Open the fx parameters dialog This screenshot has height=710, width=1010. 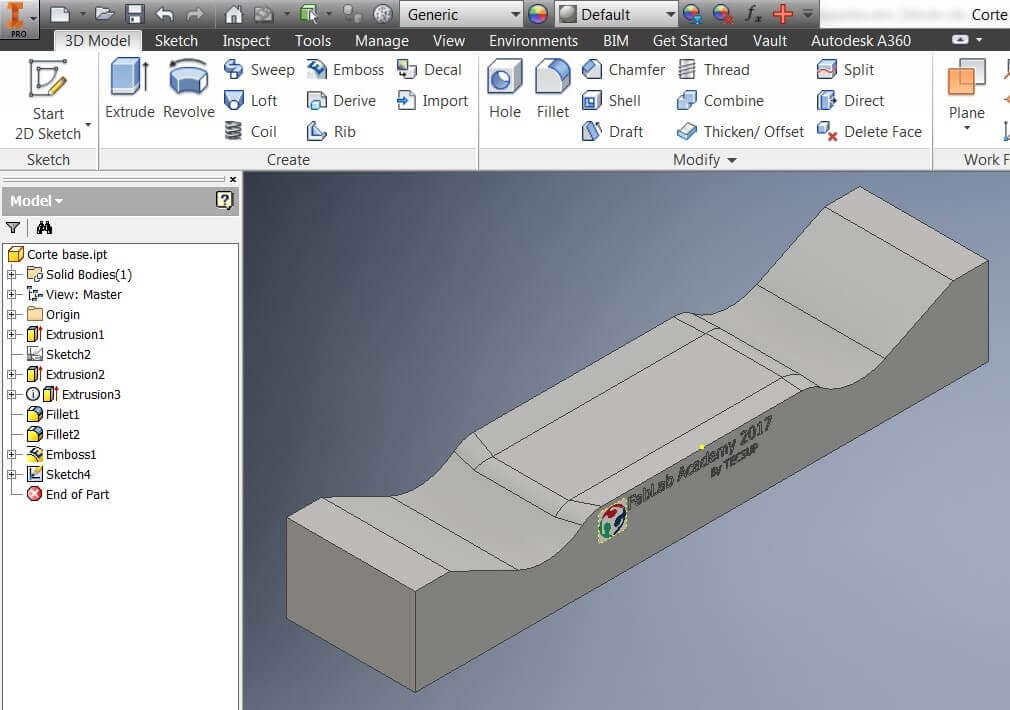(x=752, y=14)
